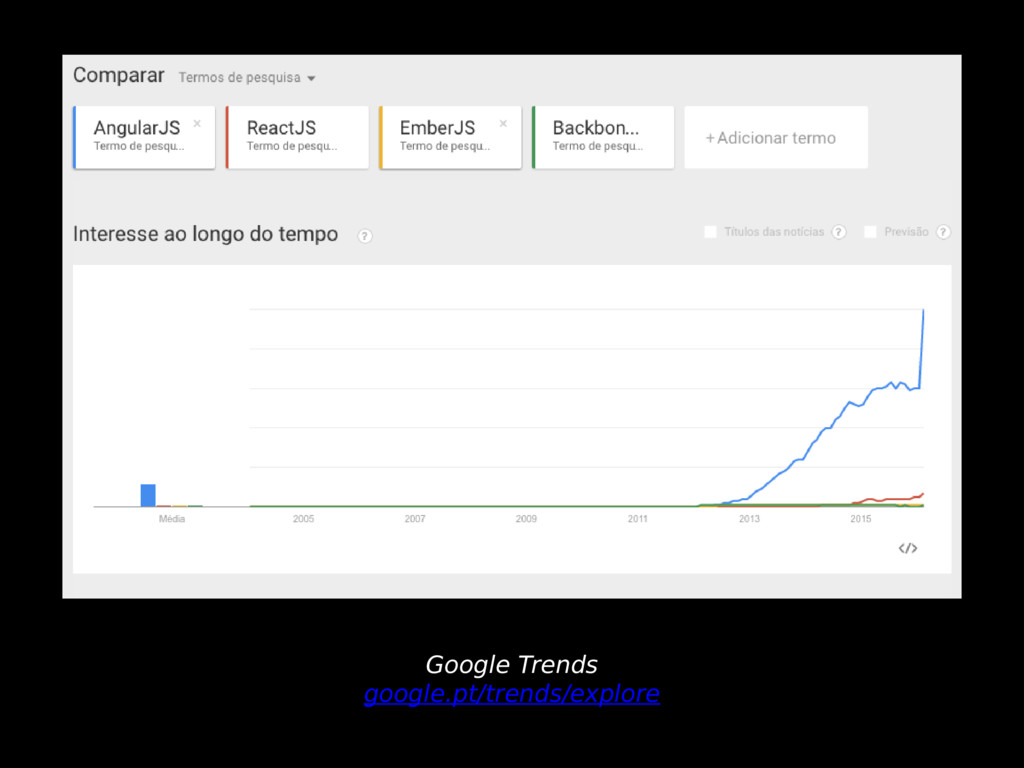Open help icon next to Interesse ao longo do tempo
The image size is (1024, 768).
tap(365, 236)
